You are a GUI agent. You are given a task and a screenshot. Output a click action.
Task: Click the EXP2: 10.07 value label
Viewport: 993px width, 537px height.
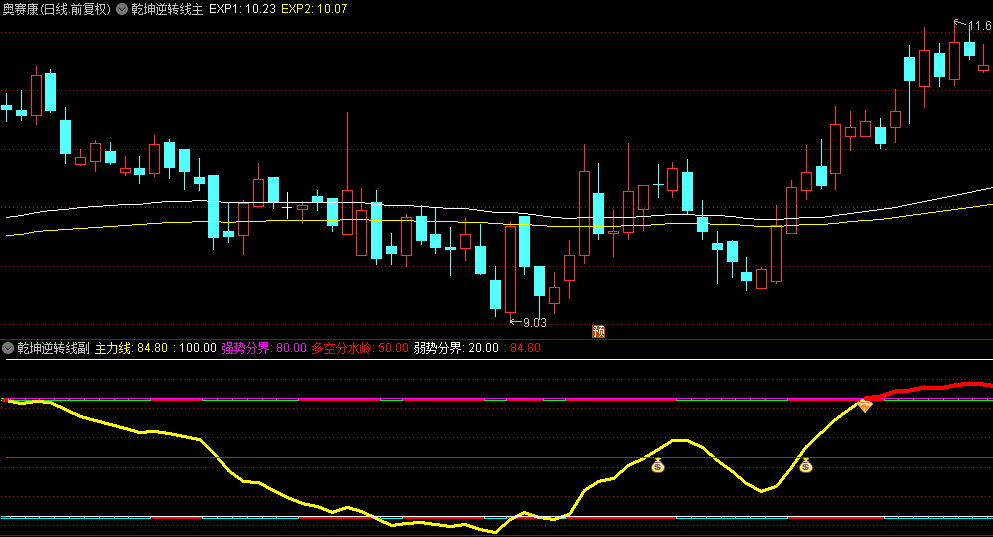[x=314, y=9]
